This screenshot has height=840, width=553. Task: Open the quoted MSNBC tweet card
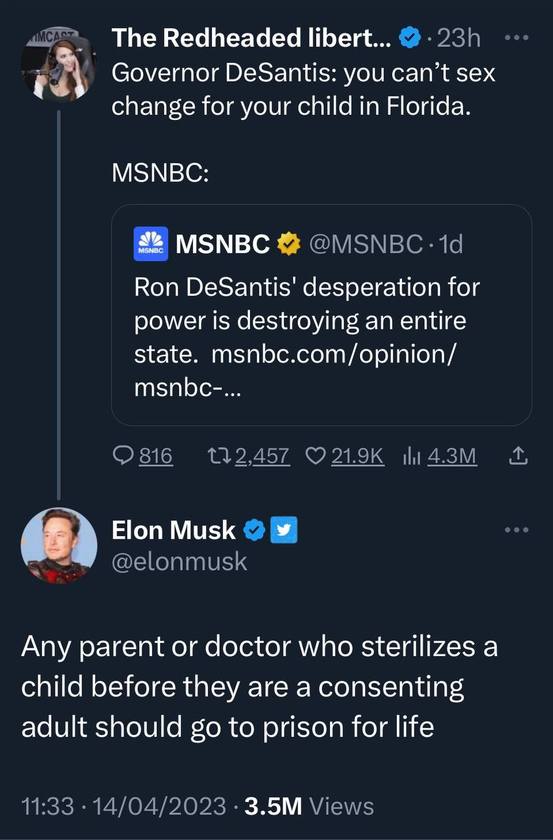tap(322, 315)
